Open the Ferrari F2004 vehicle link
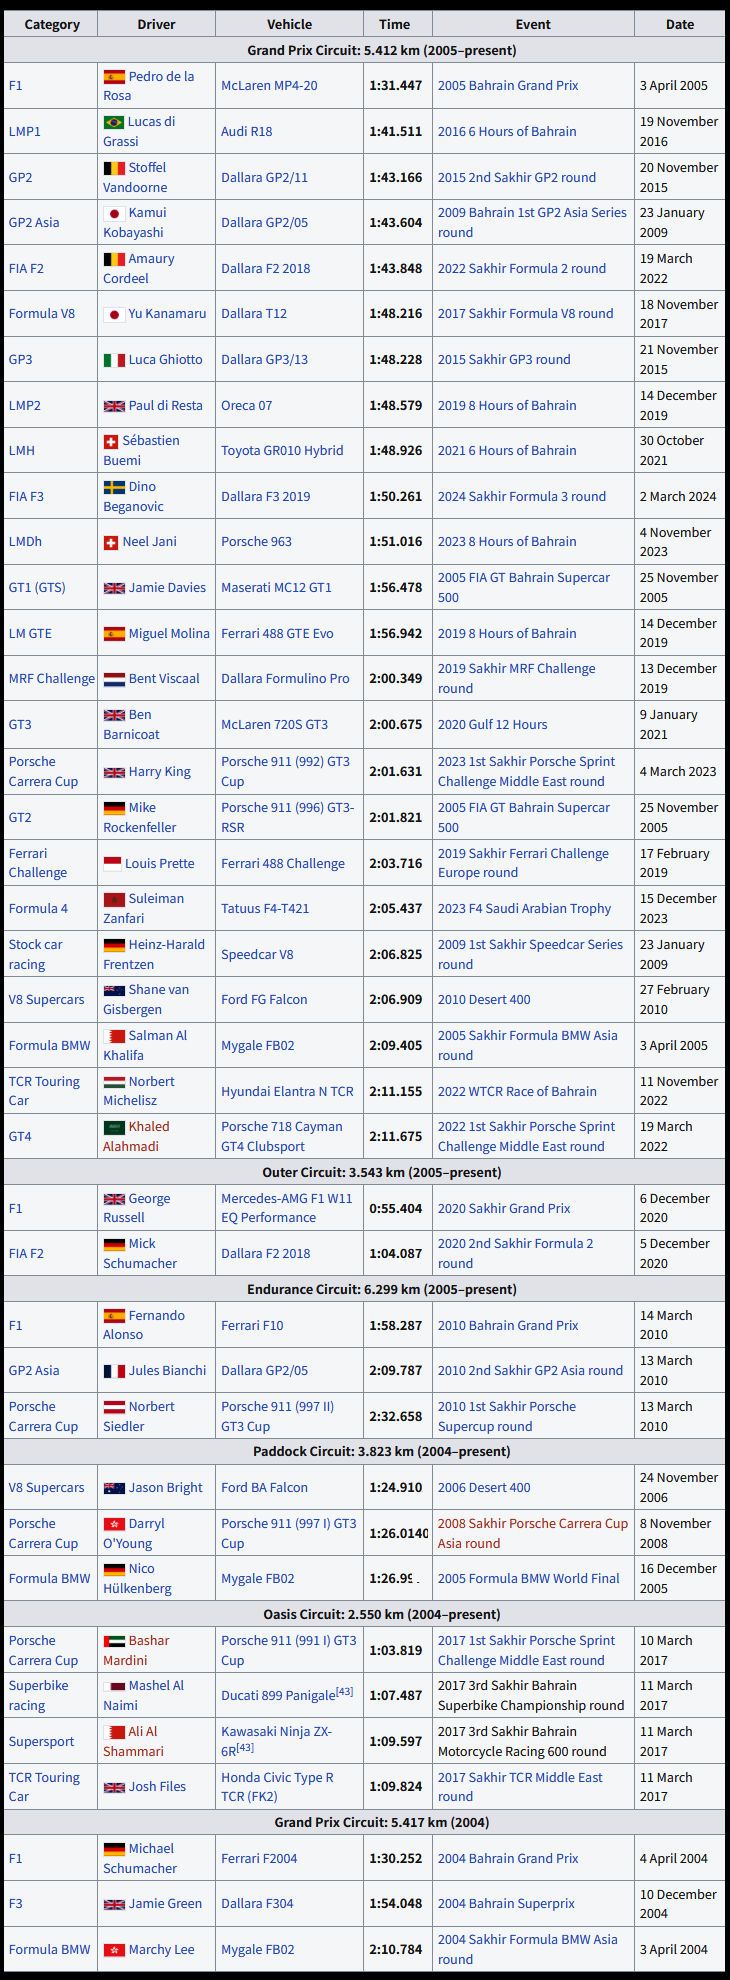Screen dimensions: 730x1980 259,1859
